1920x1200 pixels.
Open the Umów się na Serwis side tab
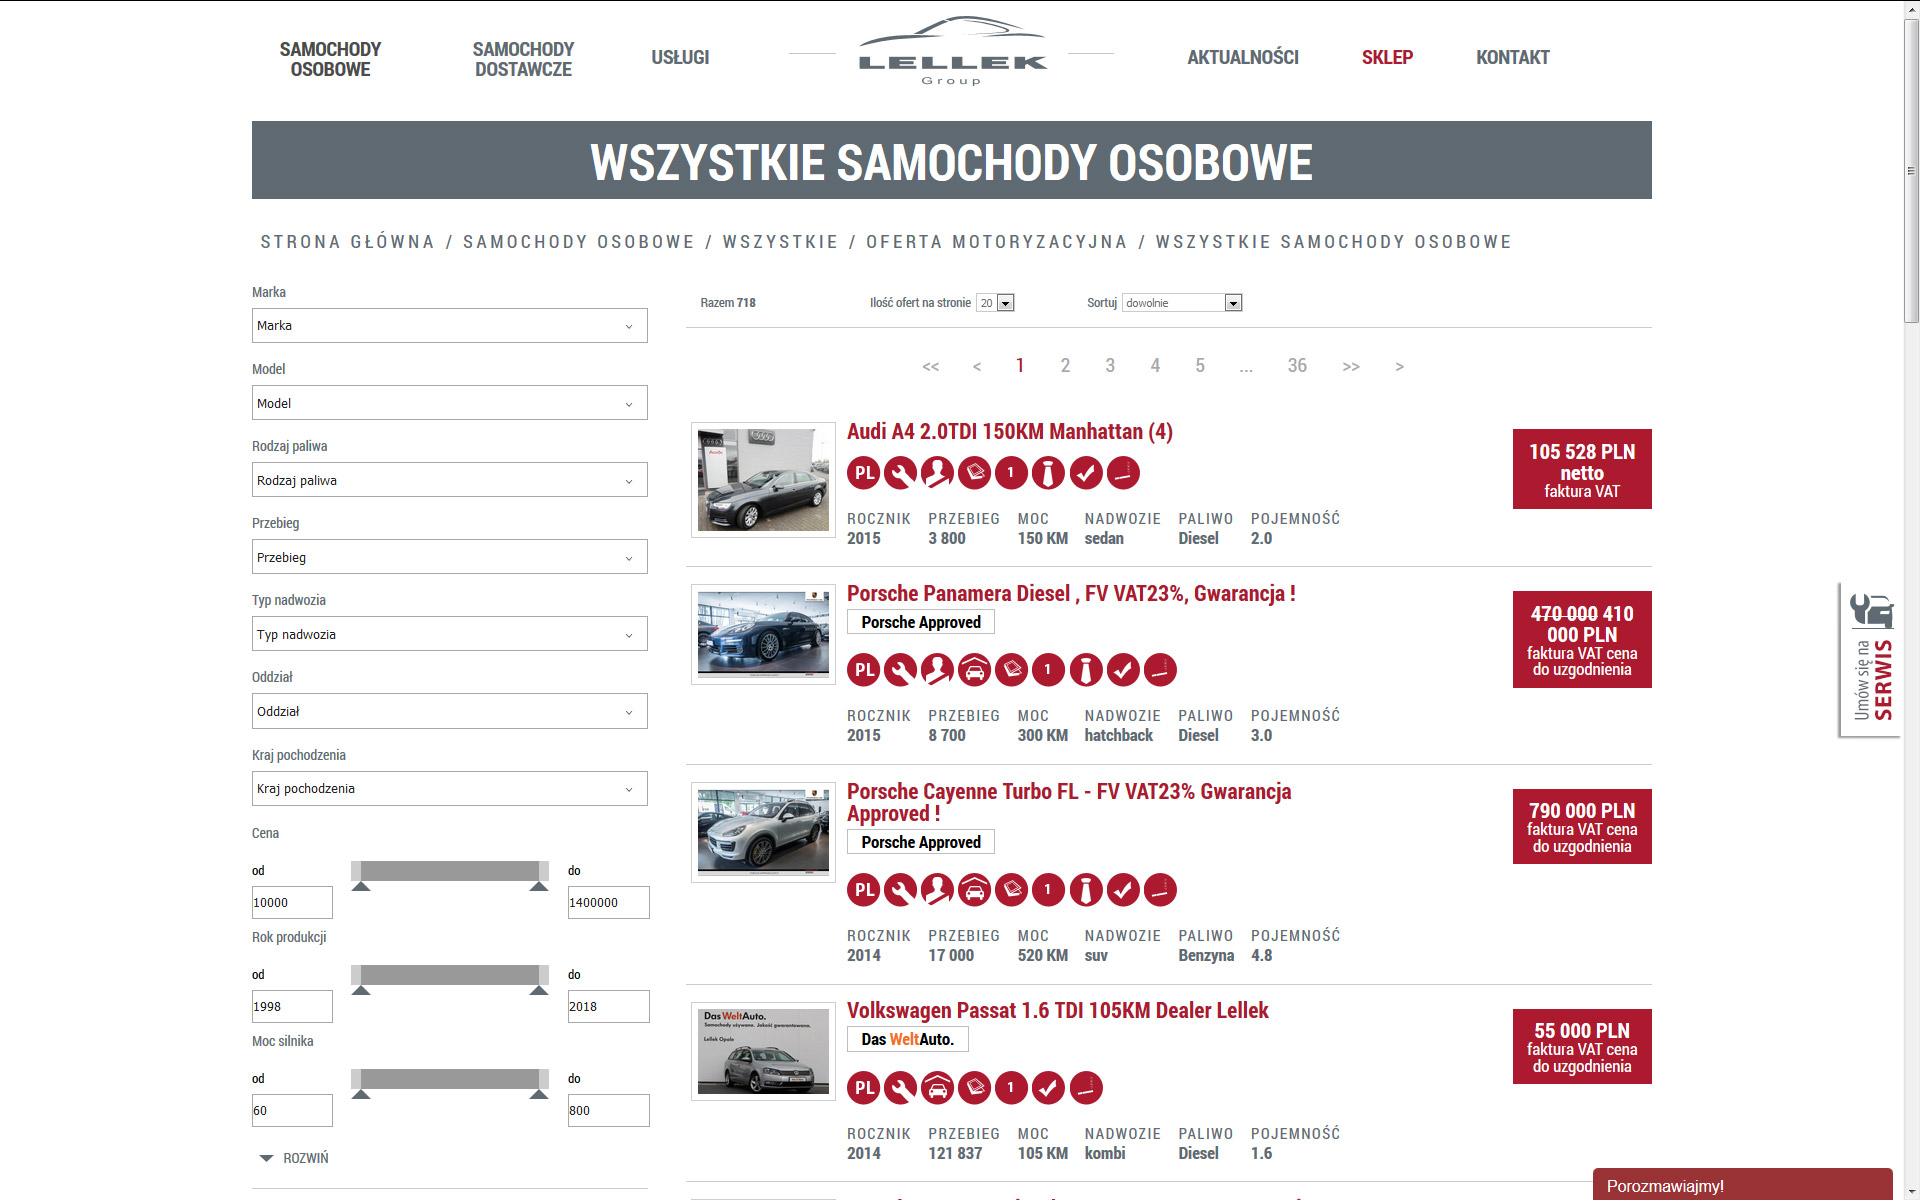pyautogui.click(x=1870, y=660)
